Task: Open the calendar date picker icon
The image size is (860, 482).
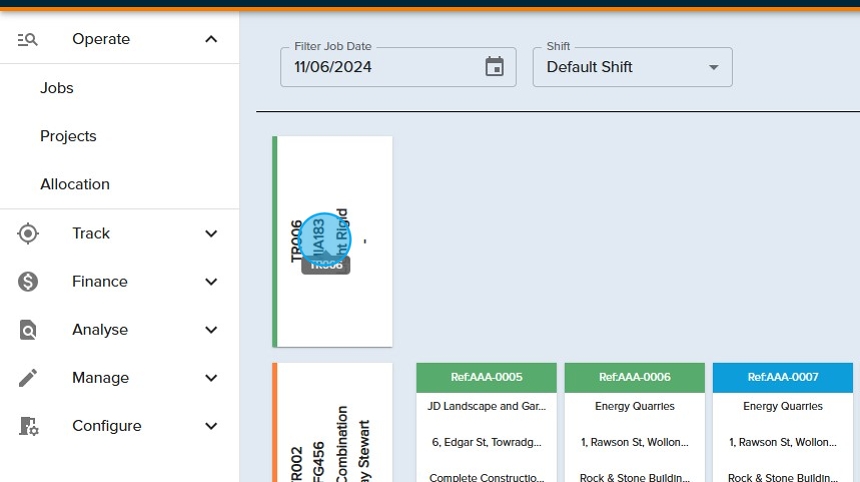Action: point(494,67)
